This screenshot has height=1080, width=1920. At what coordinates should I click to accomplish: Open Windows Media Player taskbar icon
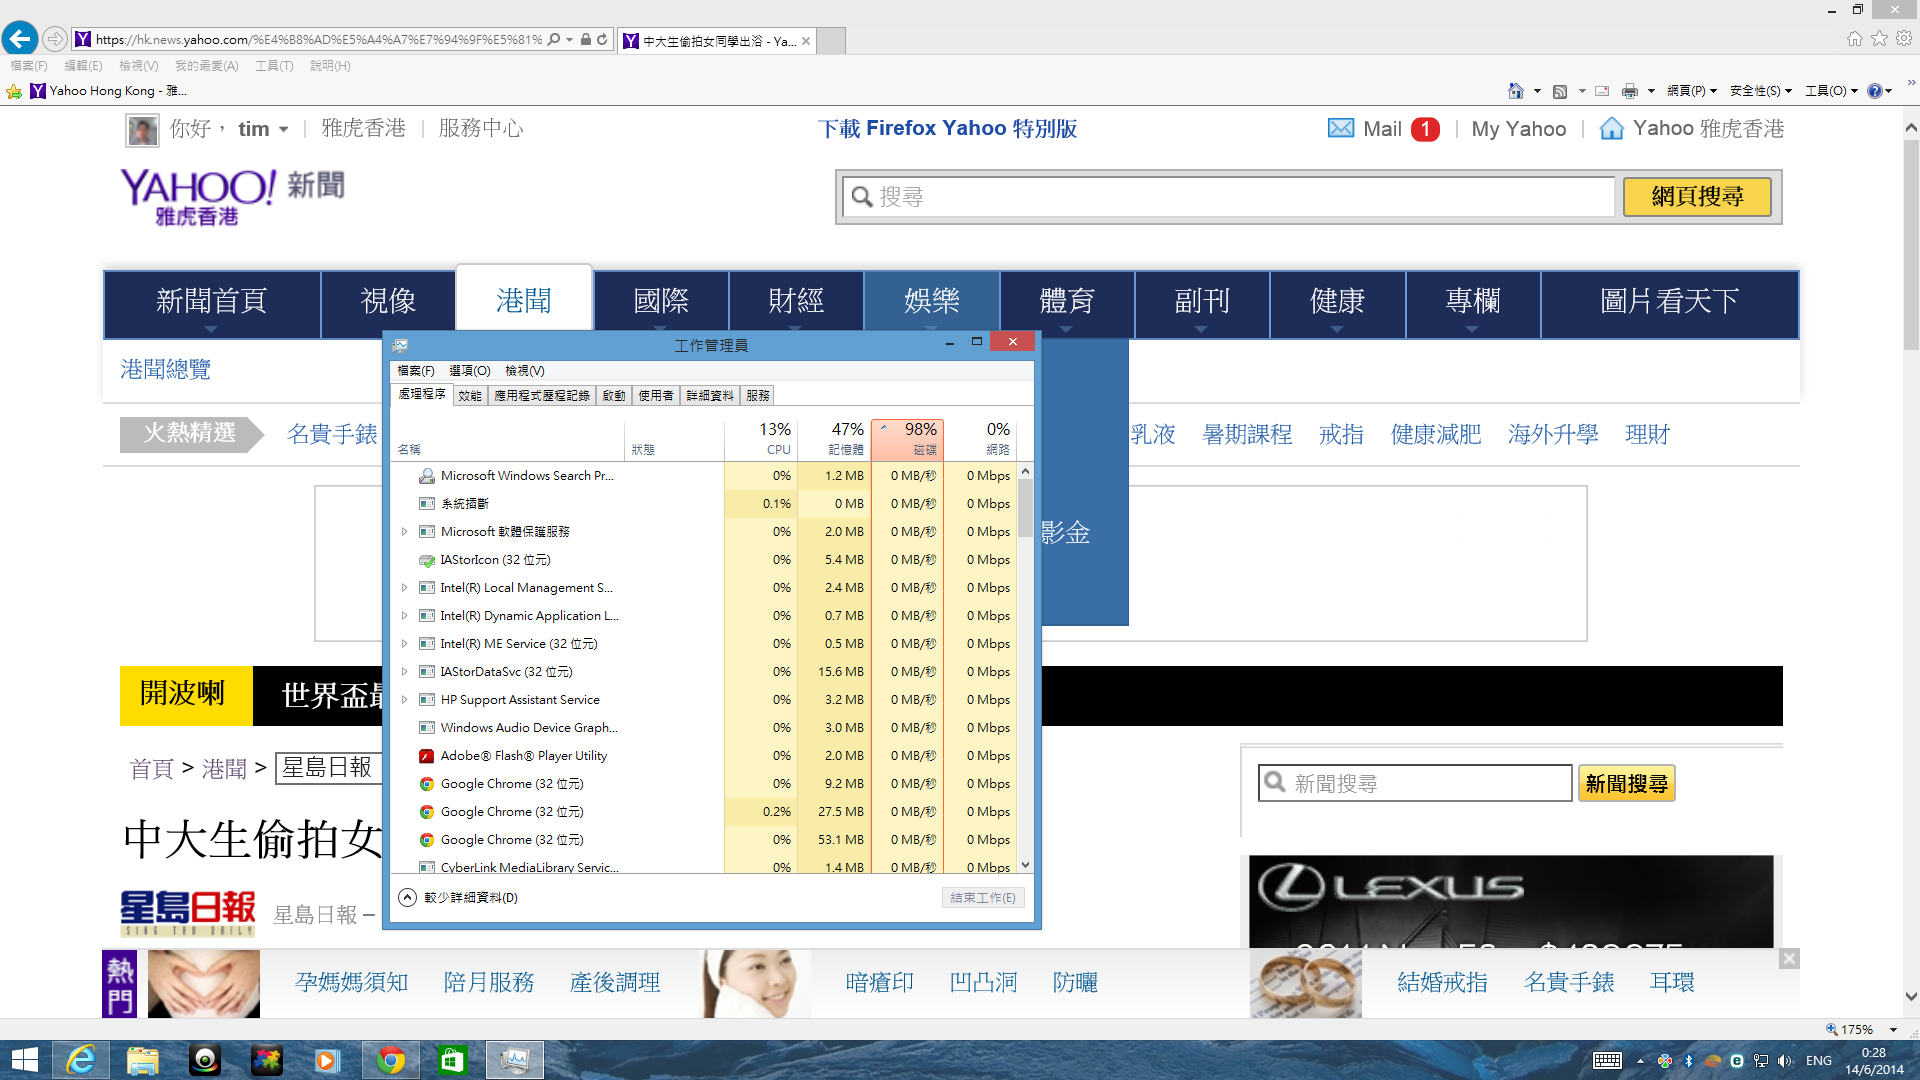[328, 1060]
